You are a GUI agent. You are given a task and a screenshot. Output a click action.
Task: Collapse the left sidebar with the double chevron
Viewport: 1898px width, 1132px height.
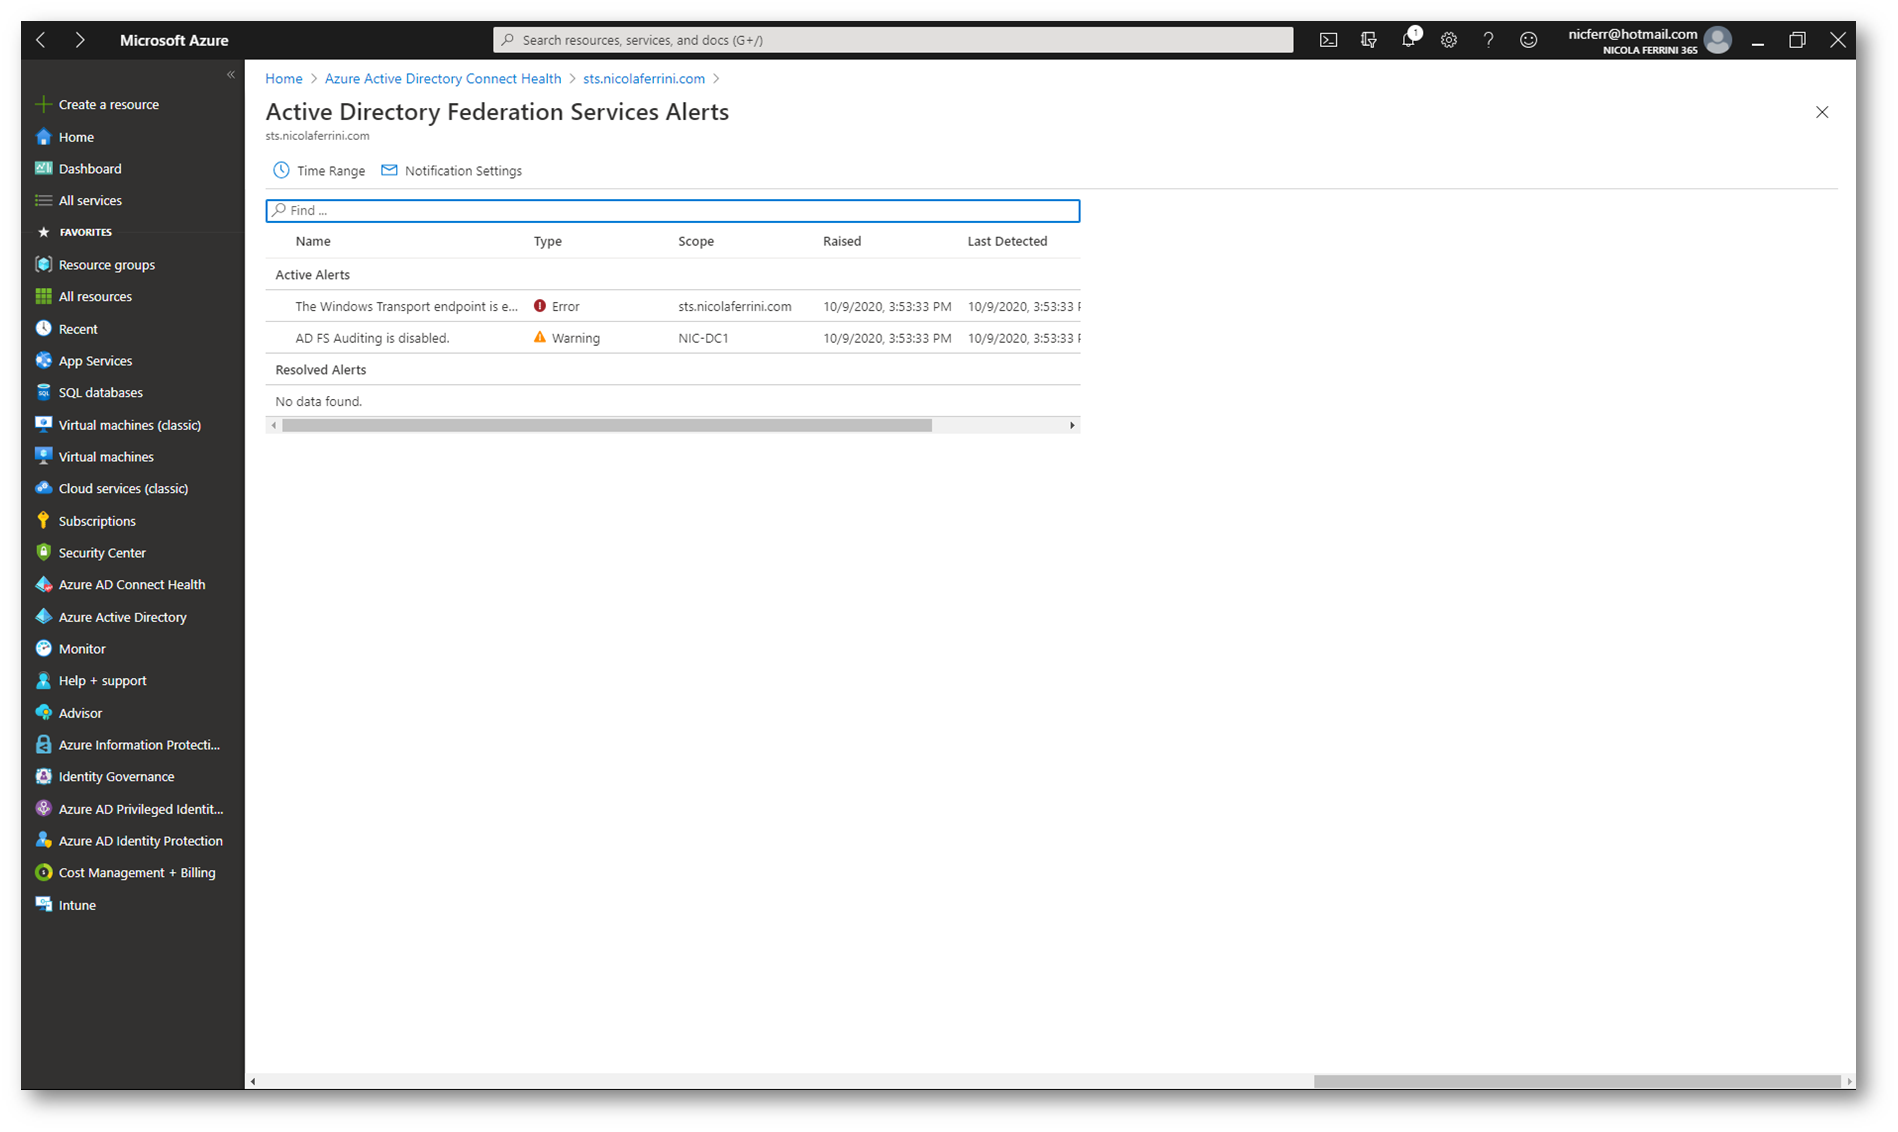231,75
